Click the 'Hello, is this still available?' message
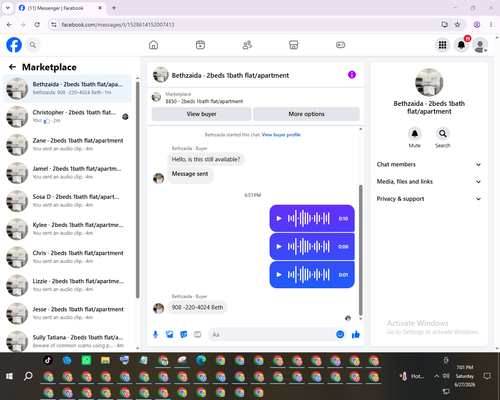This screenshot has height=400, width=500. pyautogui.click(x=206, y=159)
